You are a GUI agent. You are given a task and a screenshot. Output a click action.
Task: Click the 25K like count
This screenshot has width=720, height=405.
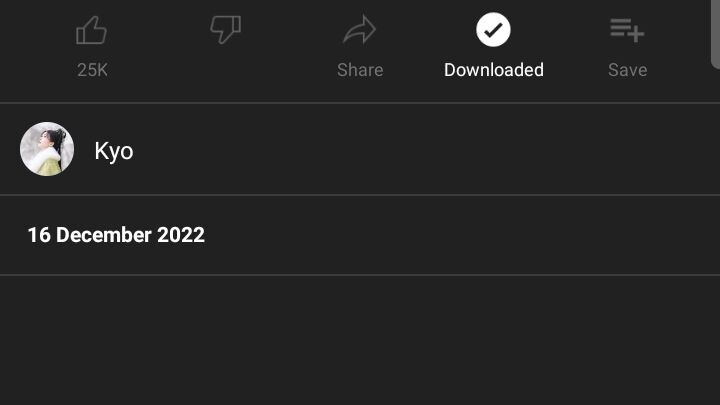(x=92, y=70)
